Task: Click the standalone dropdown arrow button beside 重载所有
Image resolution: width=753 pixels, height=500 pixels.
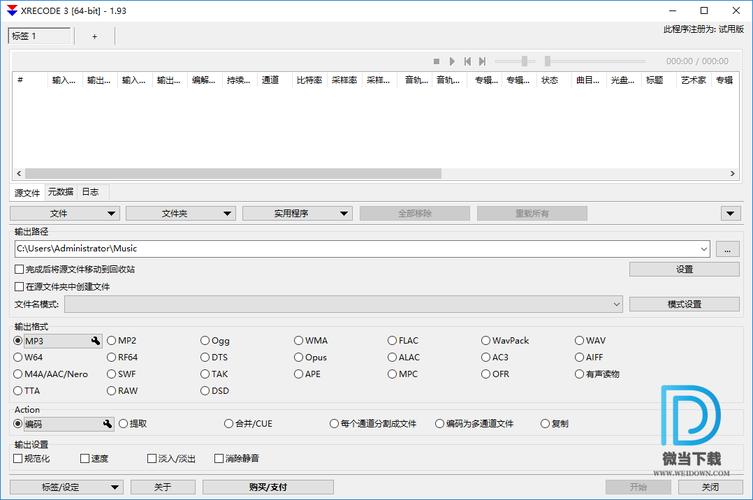Action: coord(730,213)
